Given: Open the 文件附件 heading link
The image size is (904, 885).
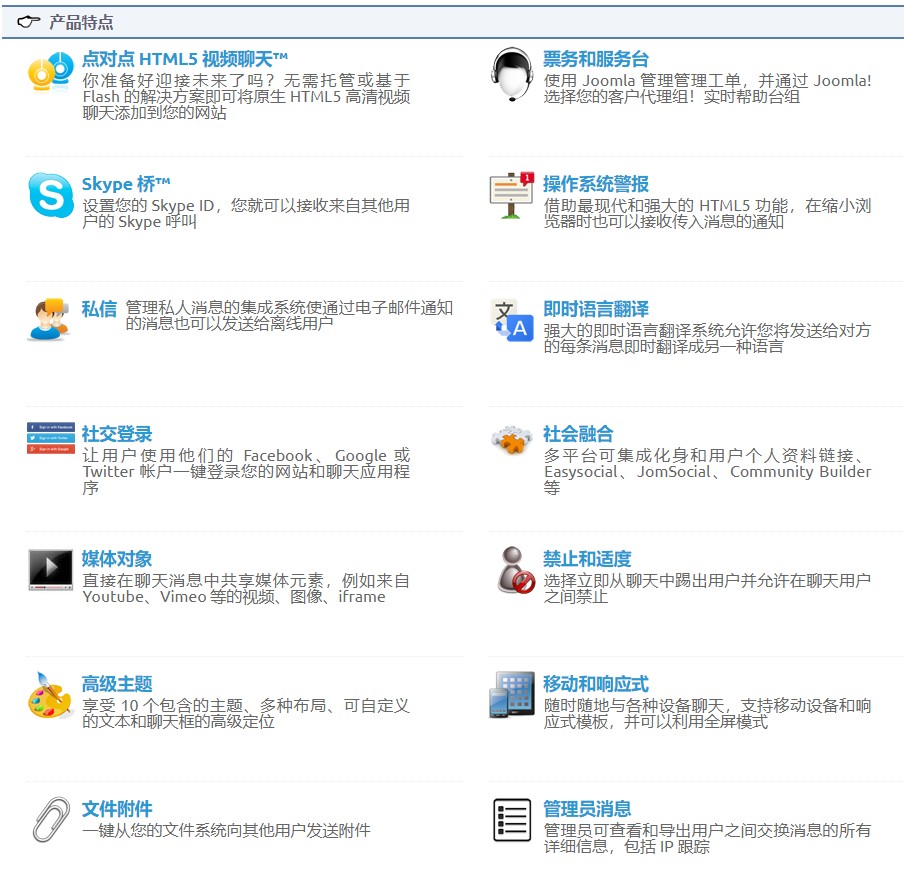Looking at the screenshot, I should point(117,809).
